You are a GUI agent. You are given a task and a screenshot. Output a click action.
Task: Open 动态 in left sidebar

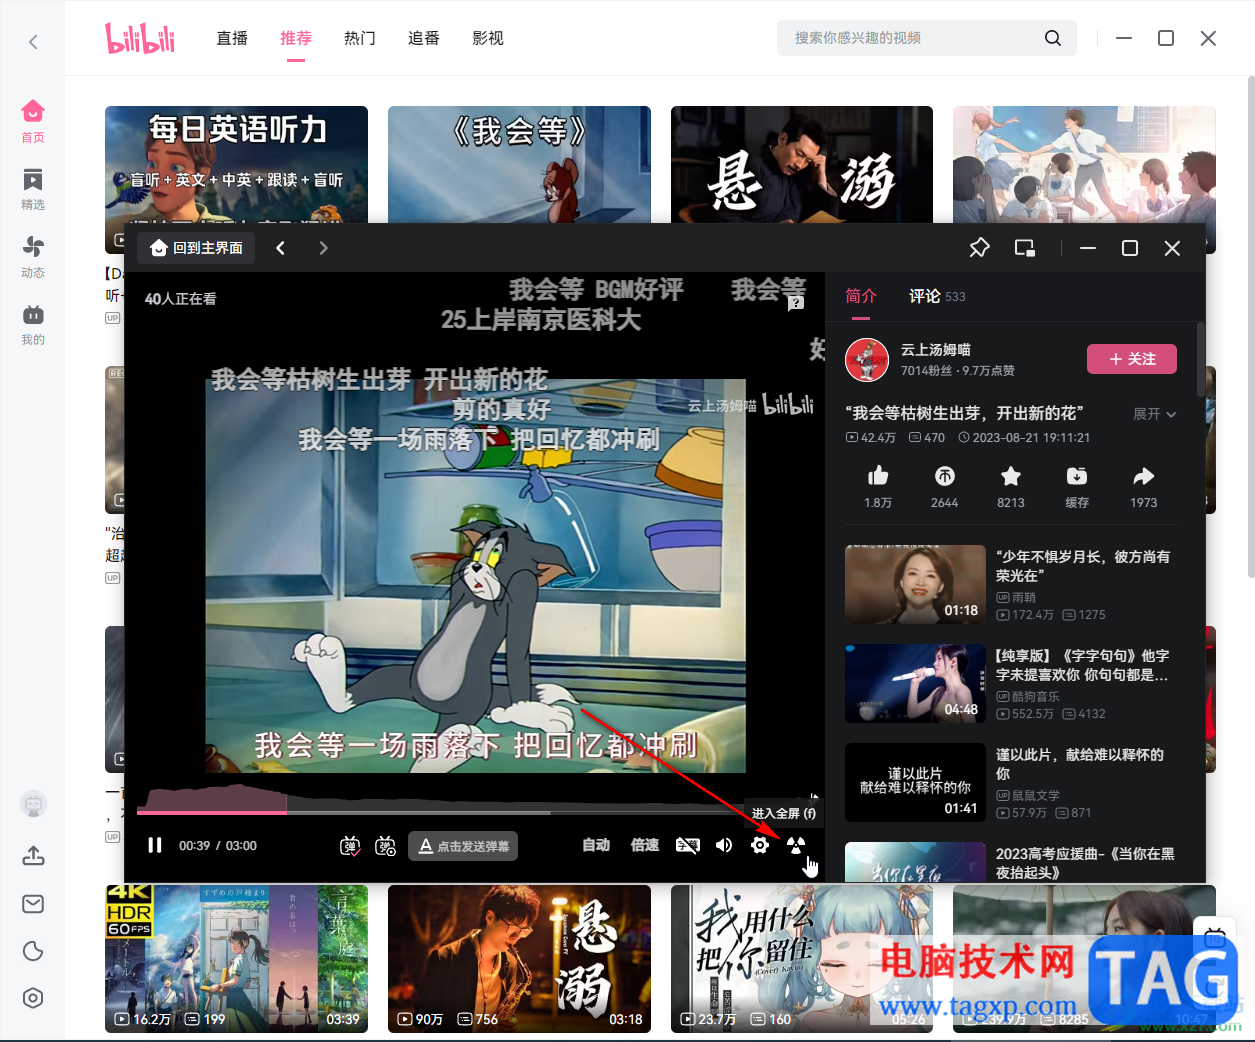tap(33, 257)
